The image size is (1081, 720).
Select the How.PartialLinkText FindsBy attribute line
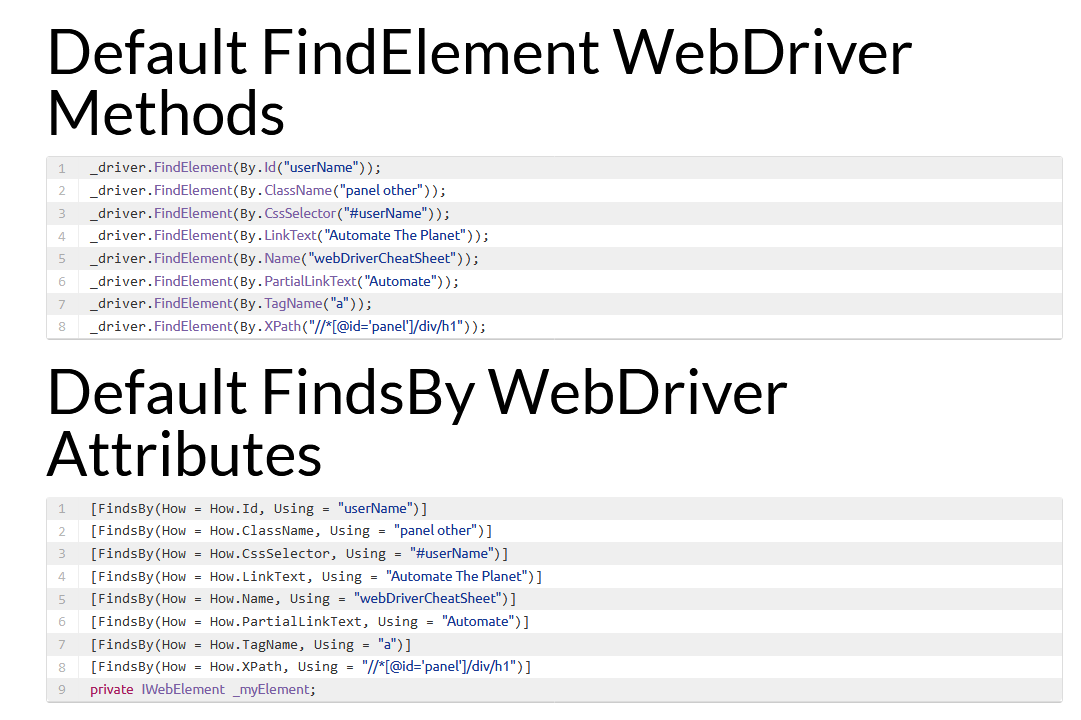[x=309, y=621]
